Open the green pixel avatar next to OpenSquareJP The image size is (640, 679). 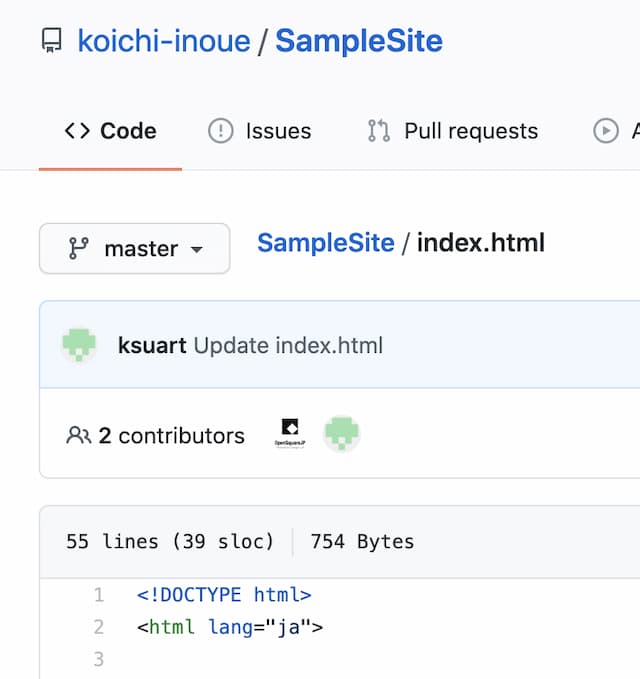[x=341, y=434]
